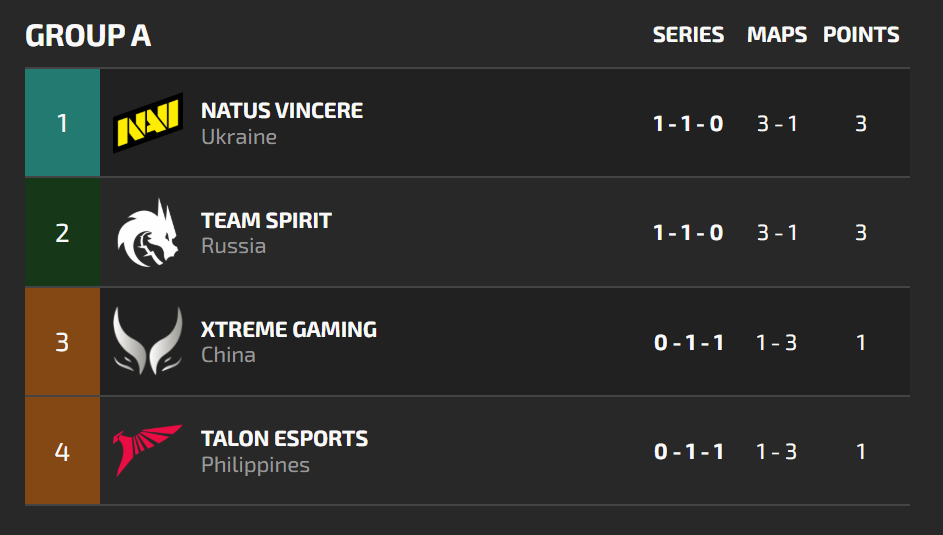
Task: Click the MAPS column header
Action: coord(777,35)
